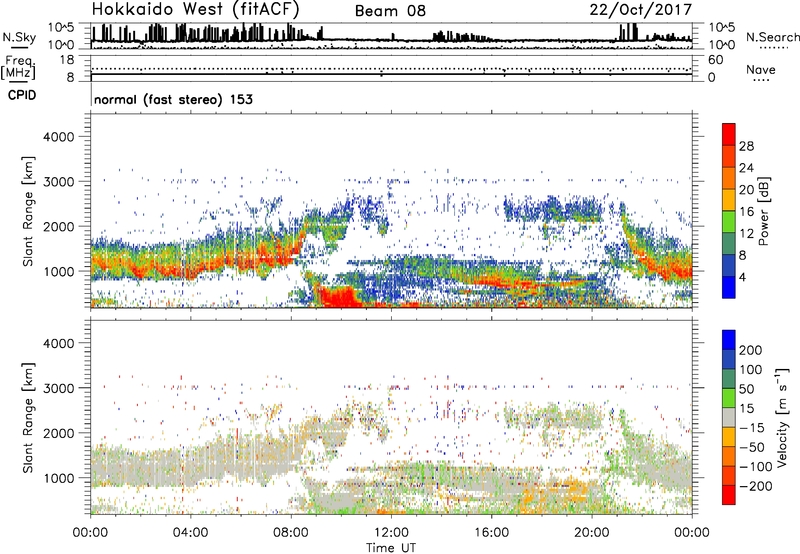
Task: Click the '18' frequency axis tick
Action: click(67, 60)
